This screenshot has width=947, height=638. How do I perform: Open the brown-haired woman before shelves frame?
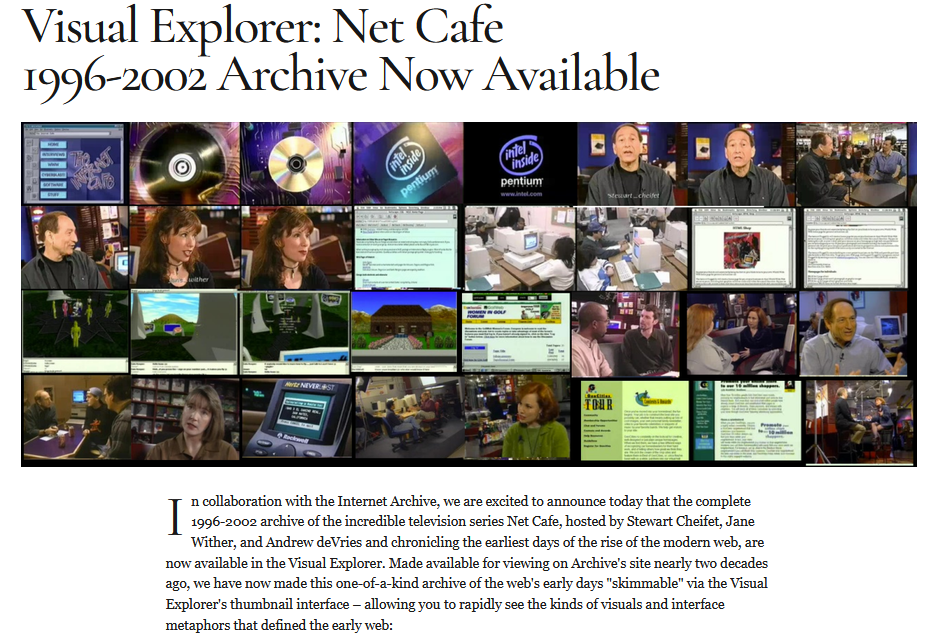[185, 418]
